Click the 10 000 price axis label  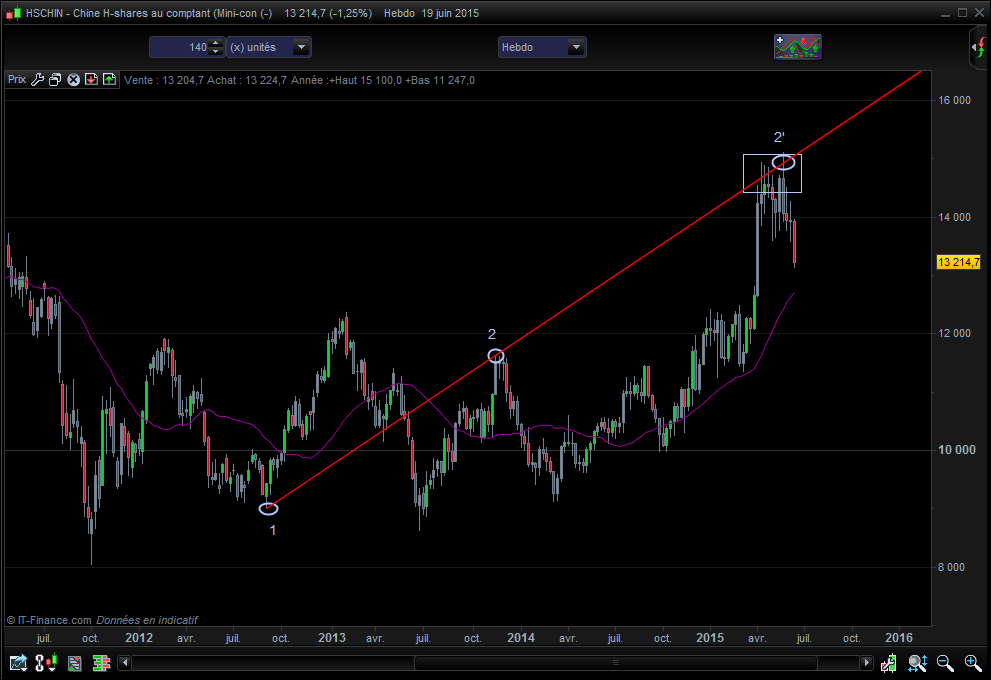tap(957, 450)
